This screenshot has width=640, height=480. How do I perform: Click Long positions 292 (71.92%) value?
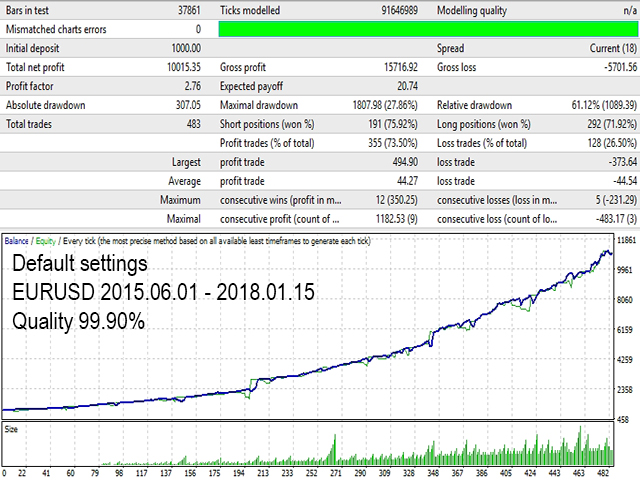[x=612, y=124]
